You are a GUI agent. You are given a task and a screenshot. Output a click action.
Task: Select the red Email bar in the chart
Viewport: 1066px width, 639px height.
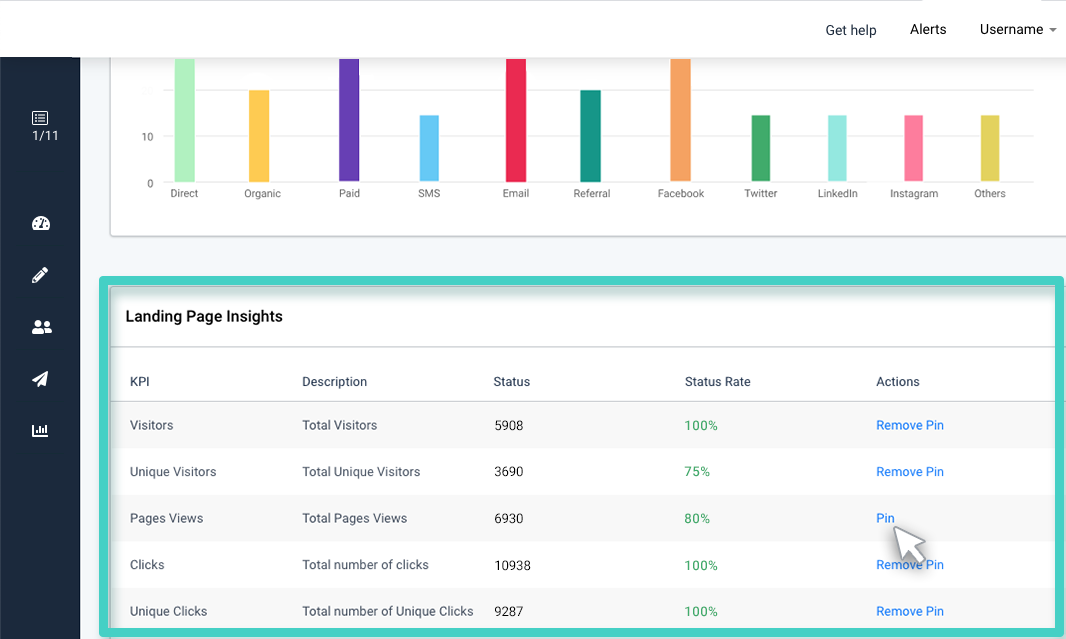coord(516,120)
